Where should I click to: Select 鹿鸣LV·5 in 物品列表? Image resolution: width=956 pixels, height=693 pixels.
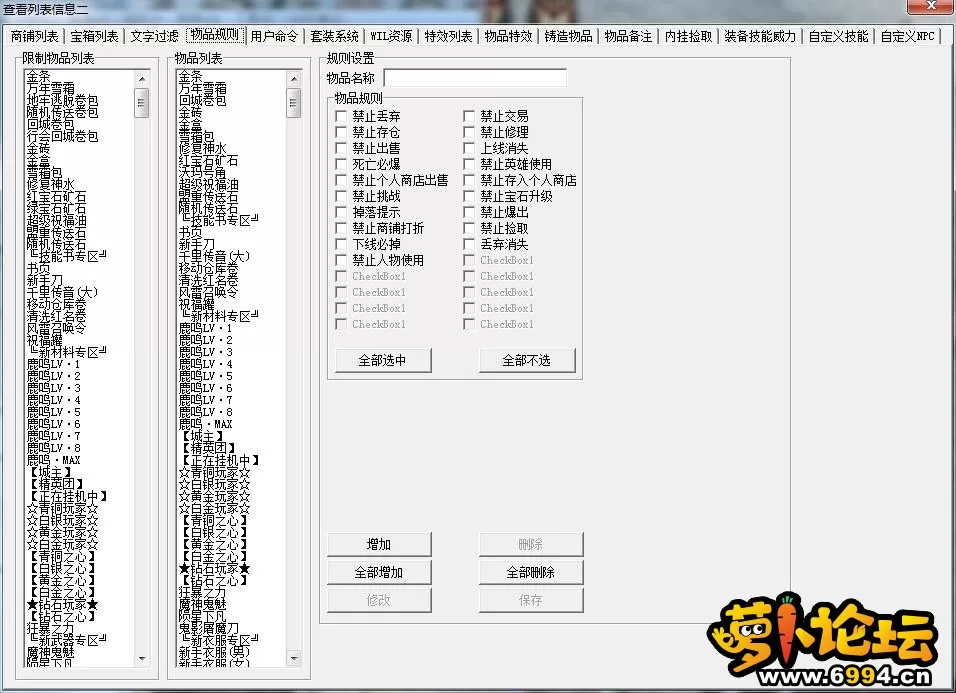pyautogui.click(x=205, y=376)
